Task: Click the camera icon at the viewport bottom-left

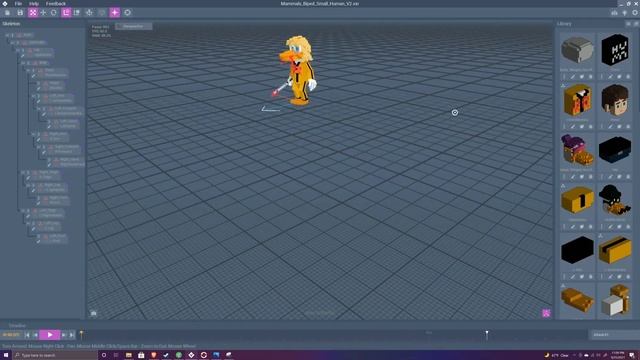Action: coord(94,313)
